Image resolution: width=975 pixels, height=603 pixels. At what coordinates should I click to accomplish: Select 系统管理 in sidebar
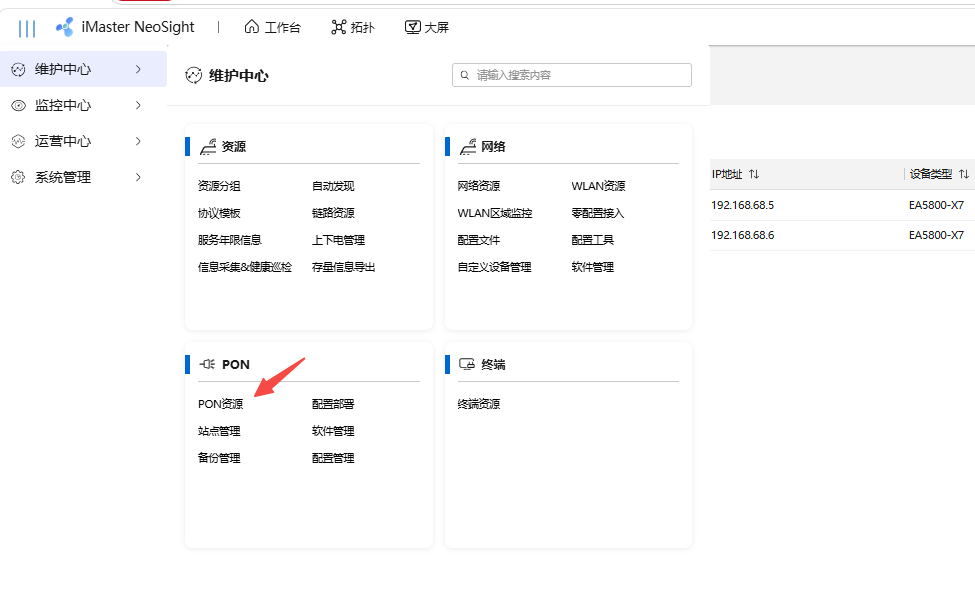click(83, 177)
